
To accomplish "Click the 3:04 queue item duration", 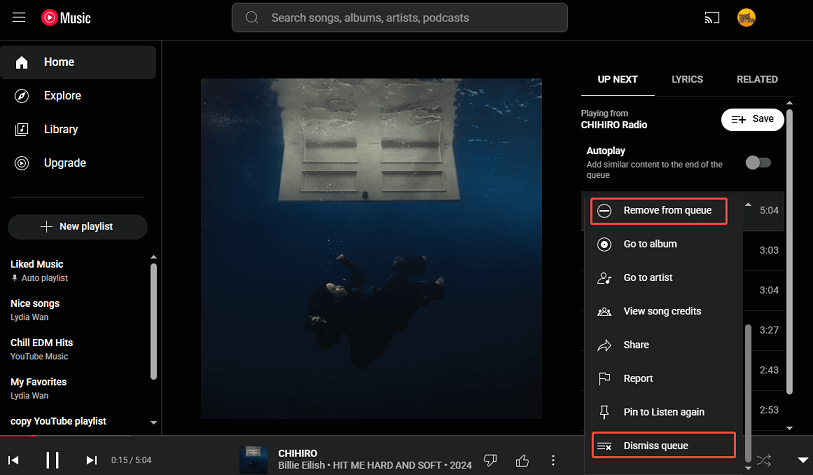I will click(769, 290).
